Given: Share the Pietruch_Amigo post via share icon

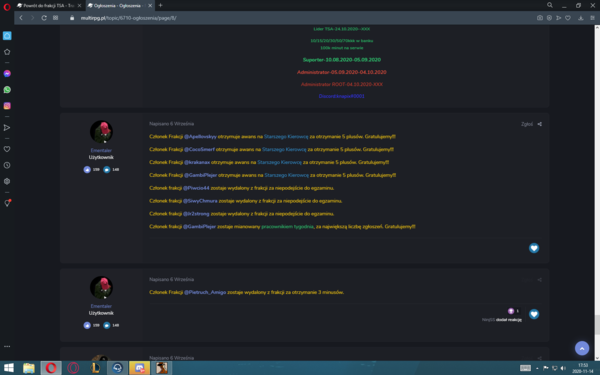Looking at the screenshot, I should [540, 280].
